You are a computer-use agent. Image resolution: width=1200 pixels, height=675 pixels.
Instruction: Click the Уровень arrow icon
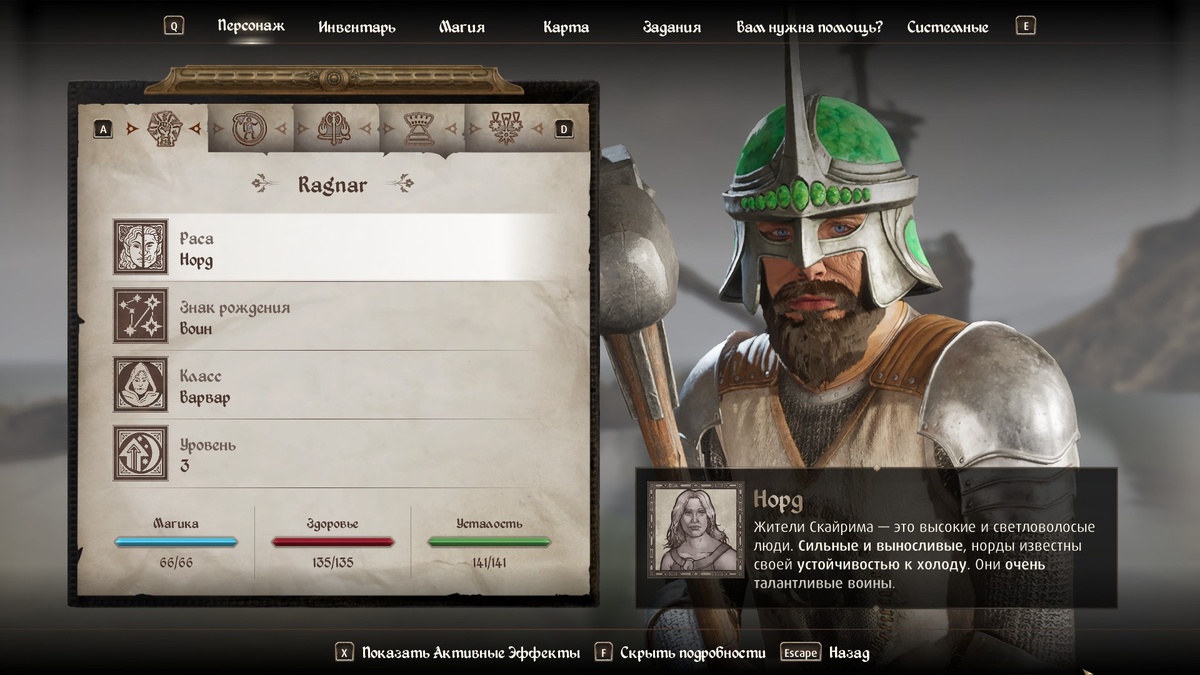pyautogui.click(x=140, y=453)
